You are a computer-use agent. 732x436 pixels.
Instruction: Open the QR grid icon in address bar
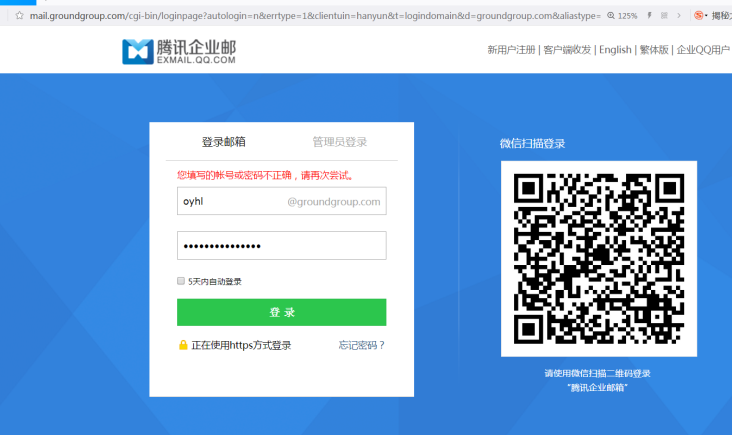coord(664,15)
